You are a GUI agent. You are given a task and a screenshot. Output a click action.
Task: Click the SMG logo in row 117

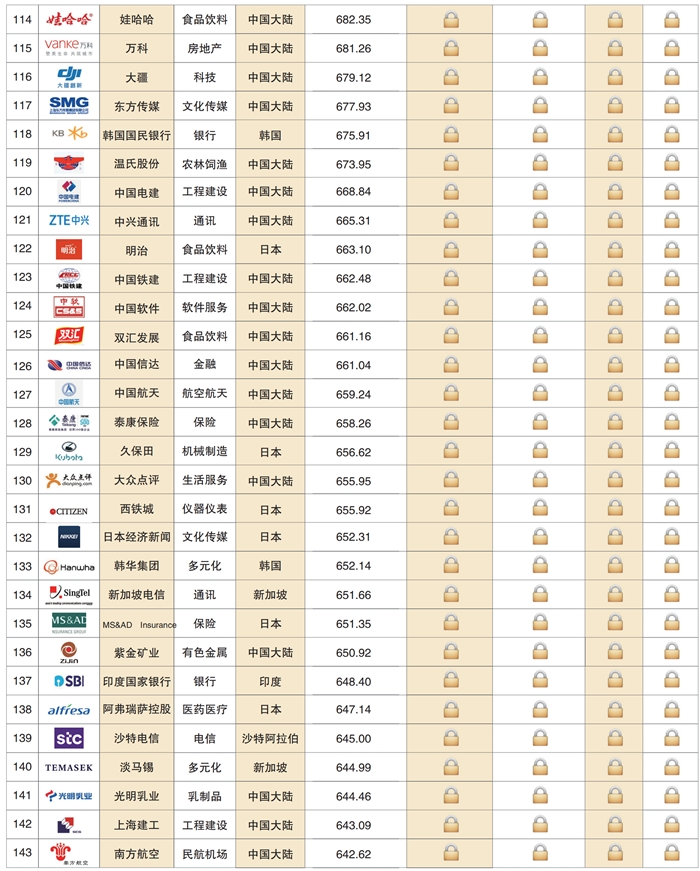point(69,106)
